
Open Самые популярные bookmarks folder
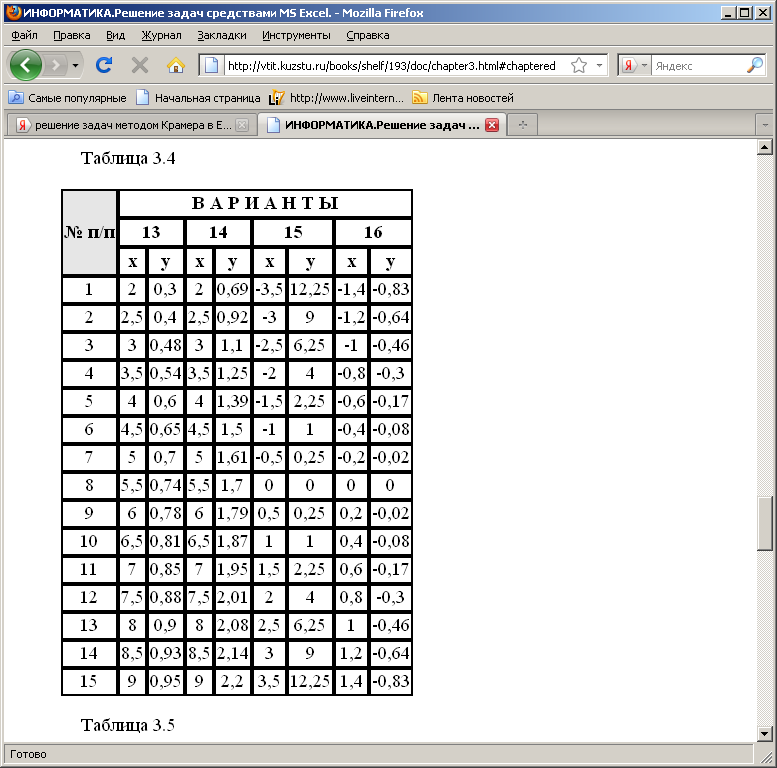tap(67, 98)
